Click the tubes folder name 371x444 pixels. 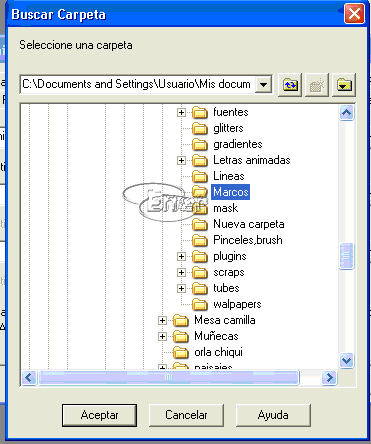(x=226, y=288)
